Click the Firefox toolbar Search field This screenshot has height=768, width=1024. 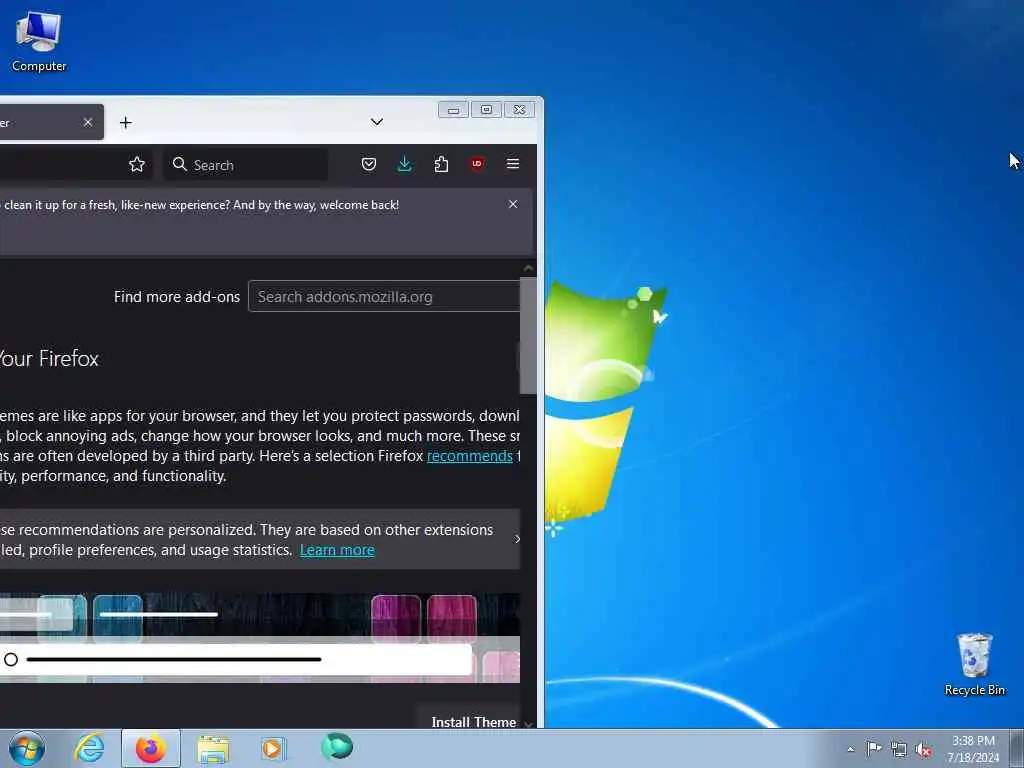coord(246,165)
